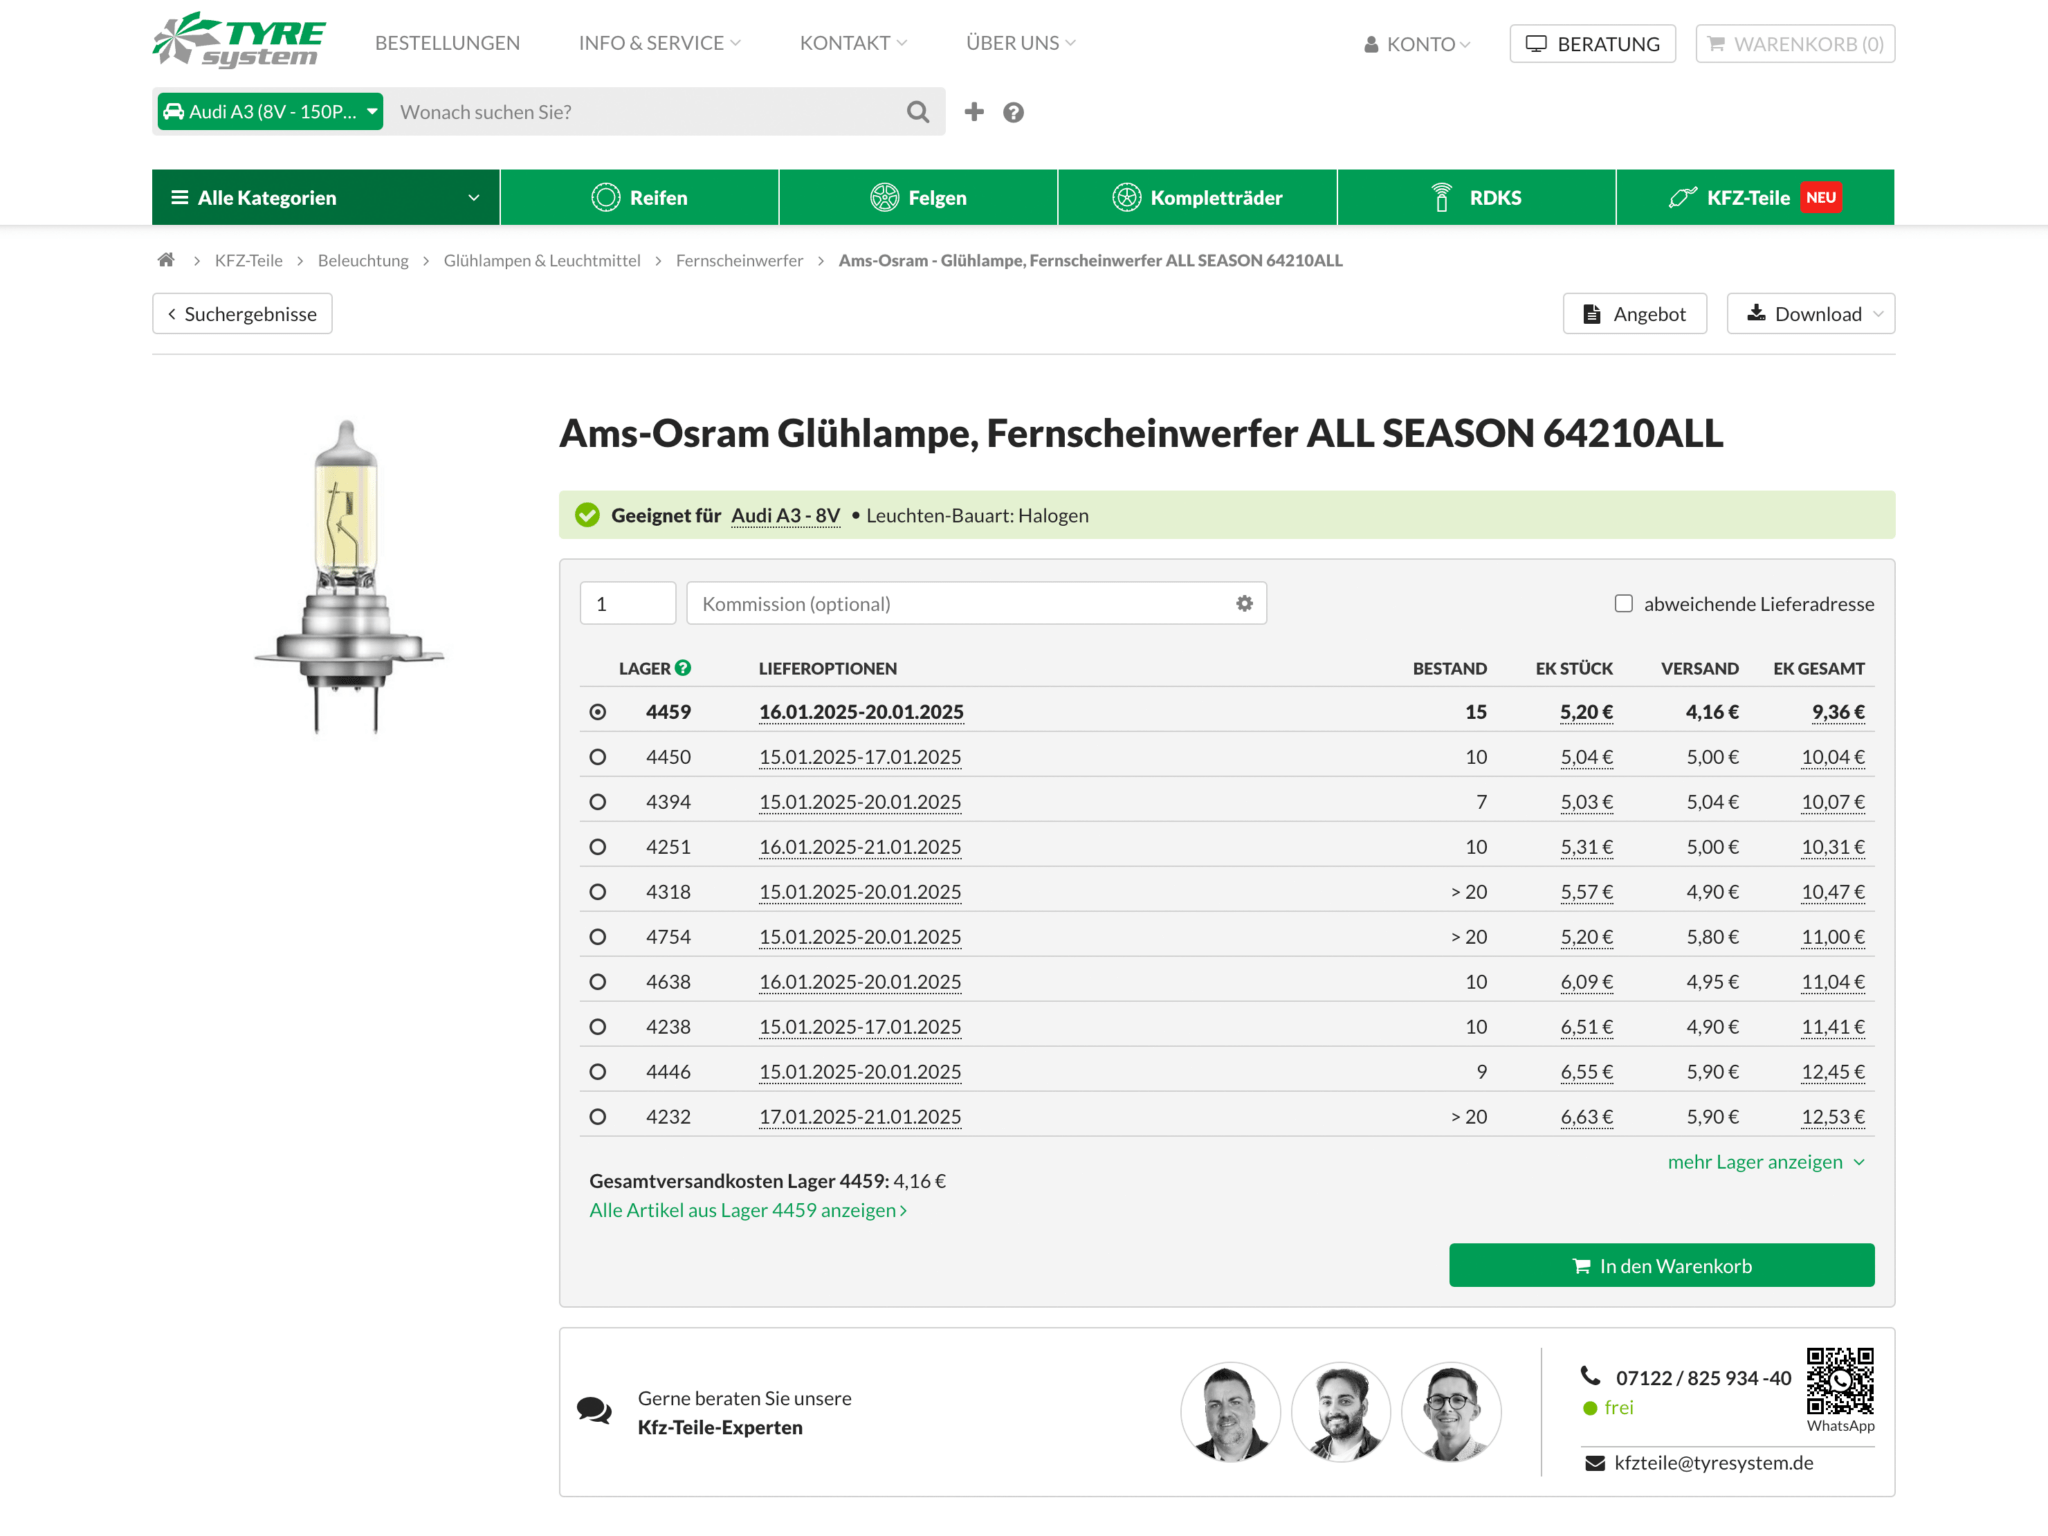Open the WARENKORB (0) cart
The width and height of the screenshot is (2048, 1536).
click(x=1795, y=44)
